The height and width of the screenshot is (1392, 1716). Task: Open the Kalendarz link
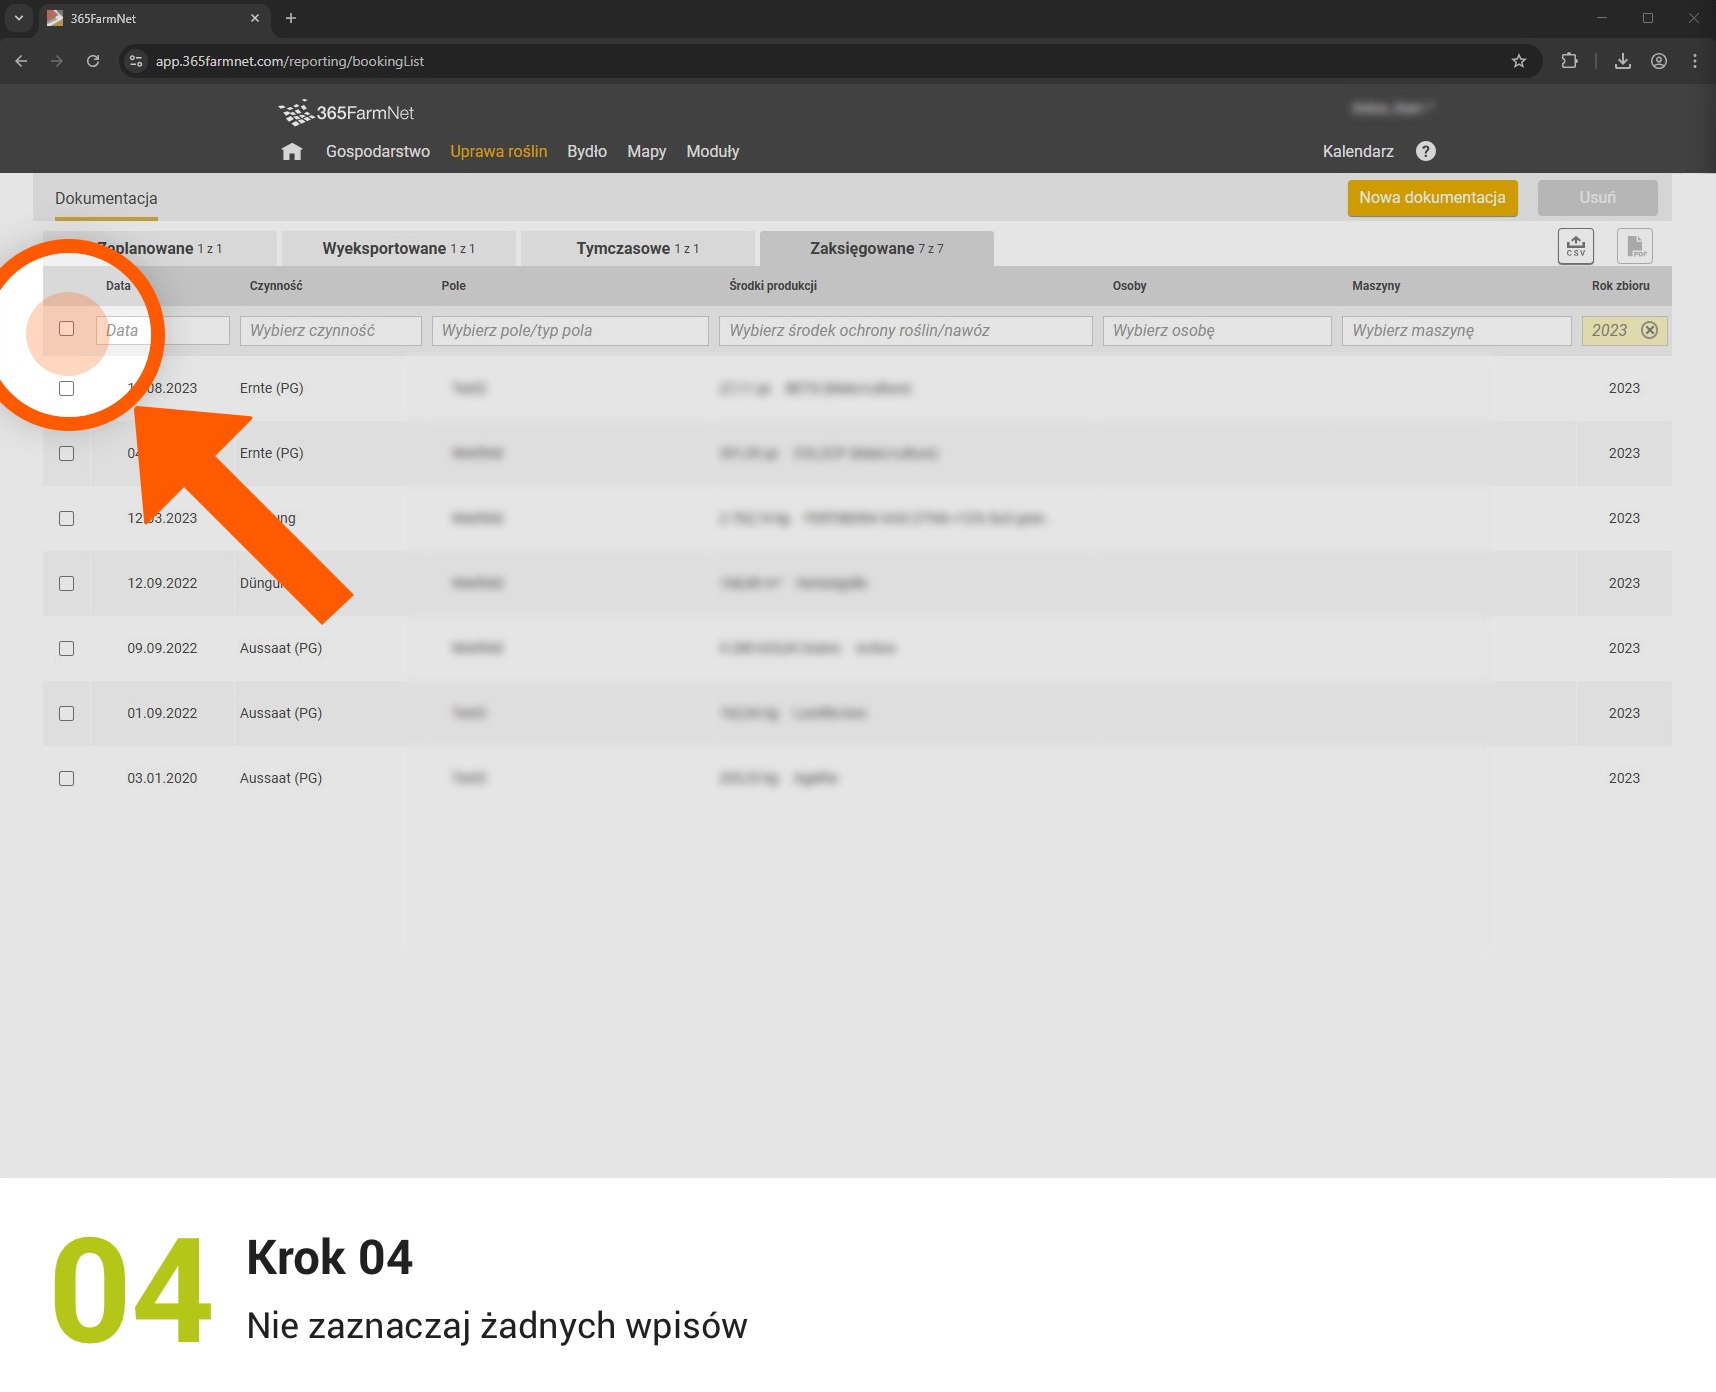[1357, 152]
